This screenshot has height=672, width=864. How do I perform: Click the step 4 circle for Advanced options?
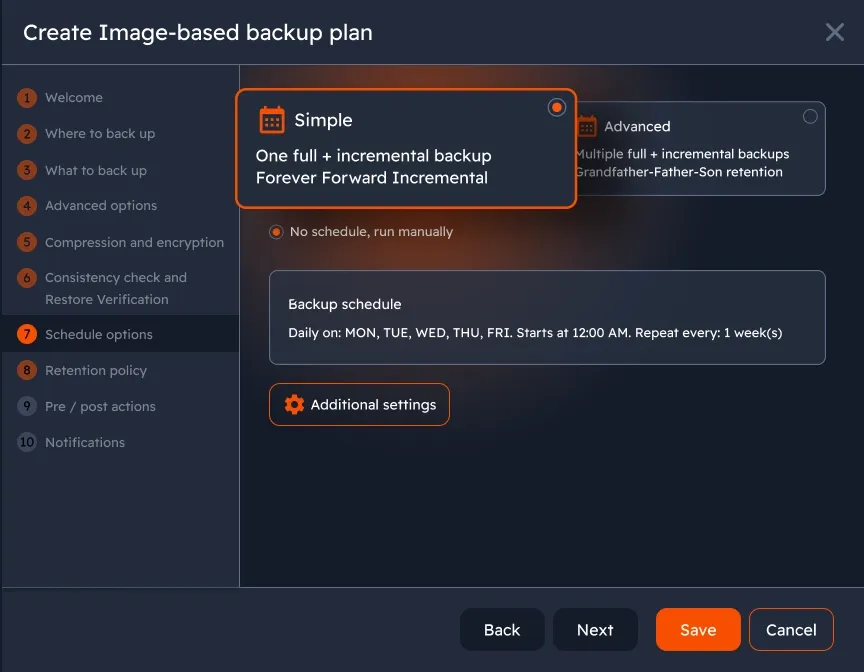tap(26, 206)
